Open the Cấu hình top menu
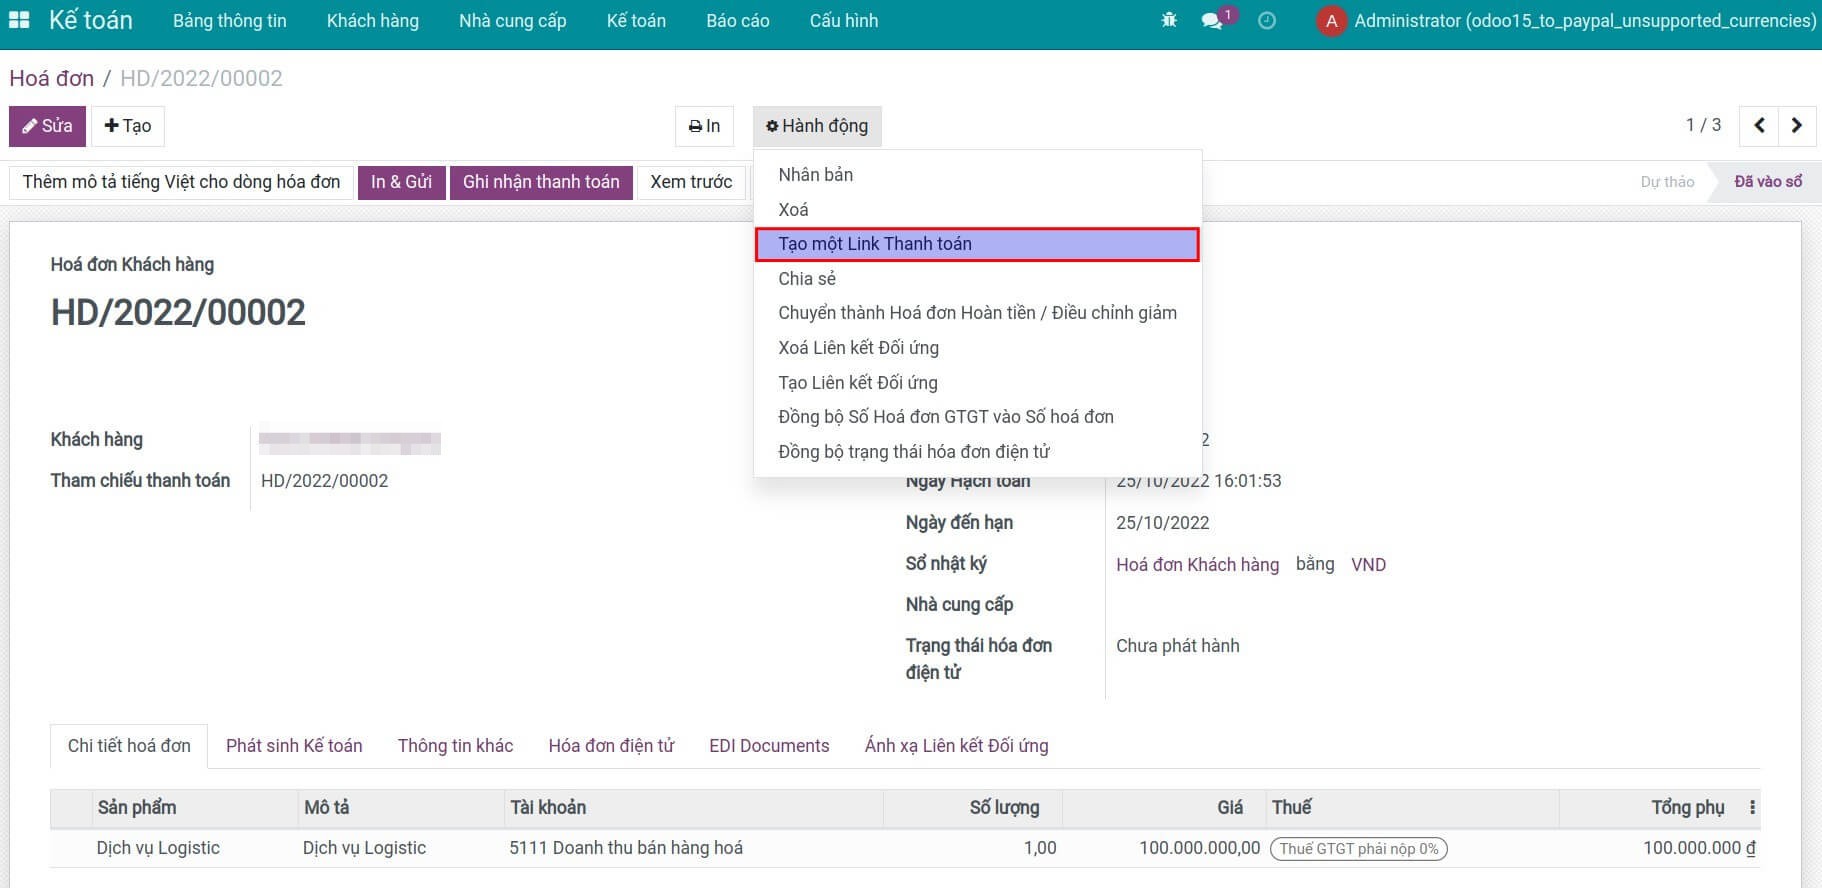The width and height of the screenshot is (1822, 888). coord(843,20)
